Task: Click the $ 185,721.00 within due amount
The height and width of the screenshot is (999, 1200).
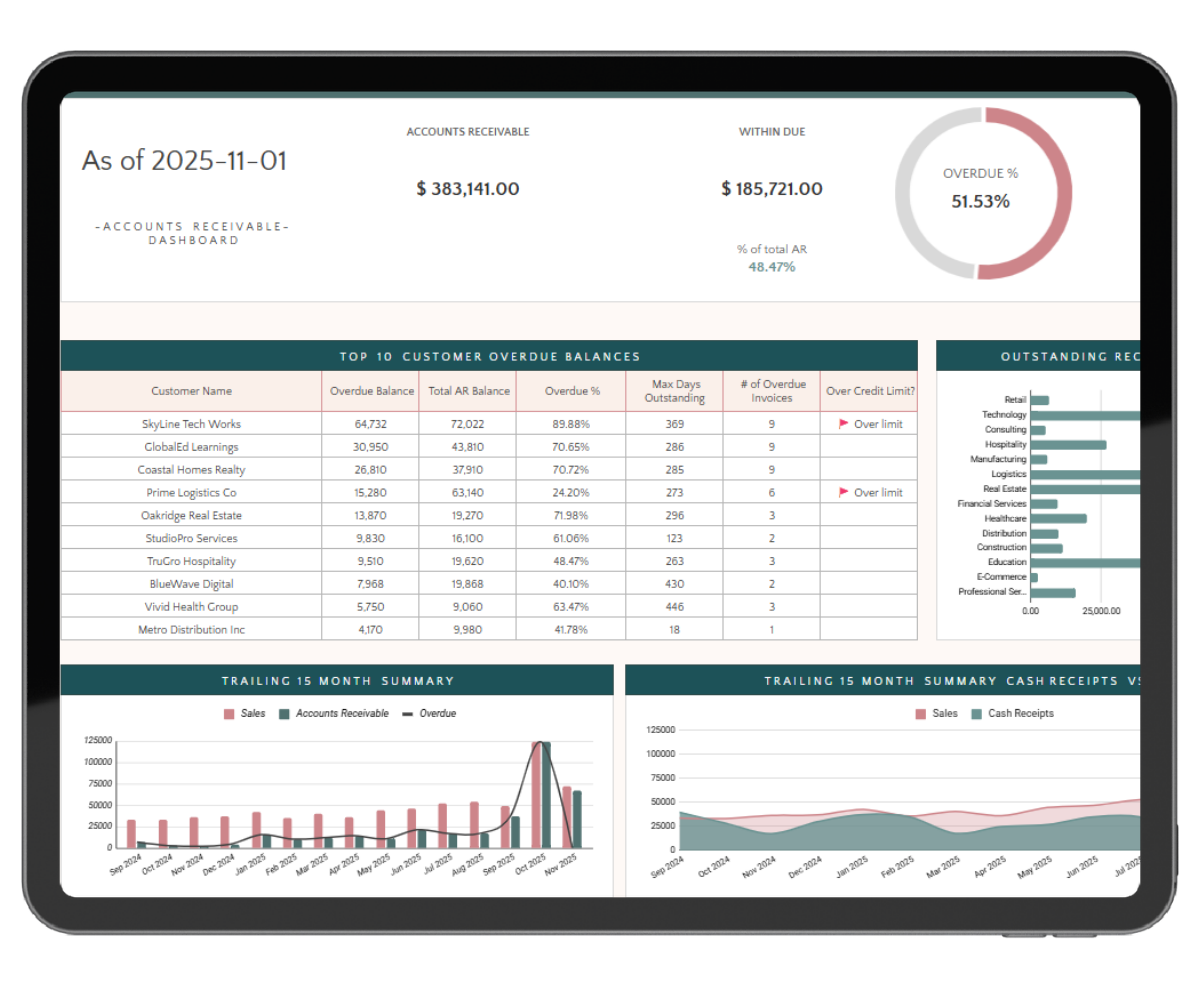Action: (772, 189)
